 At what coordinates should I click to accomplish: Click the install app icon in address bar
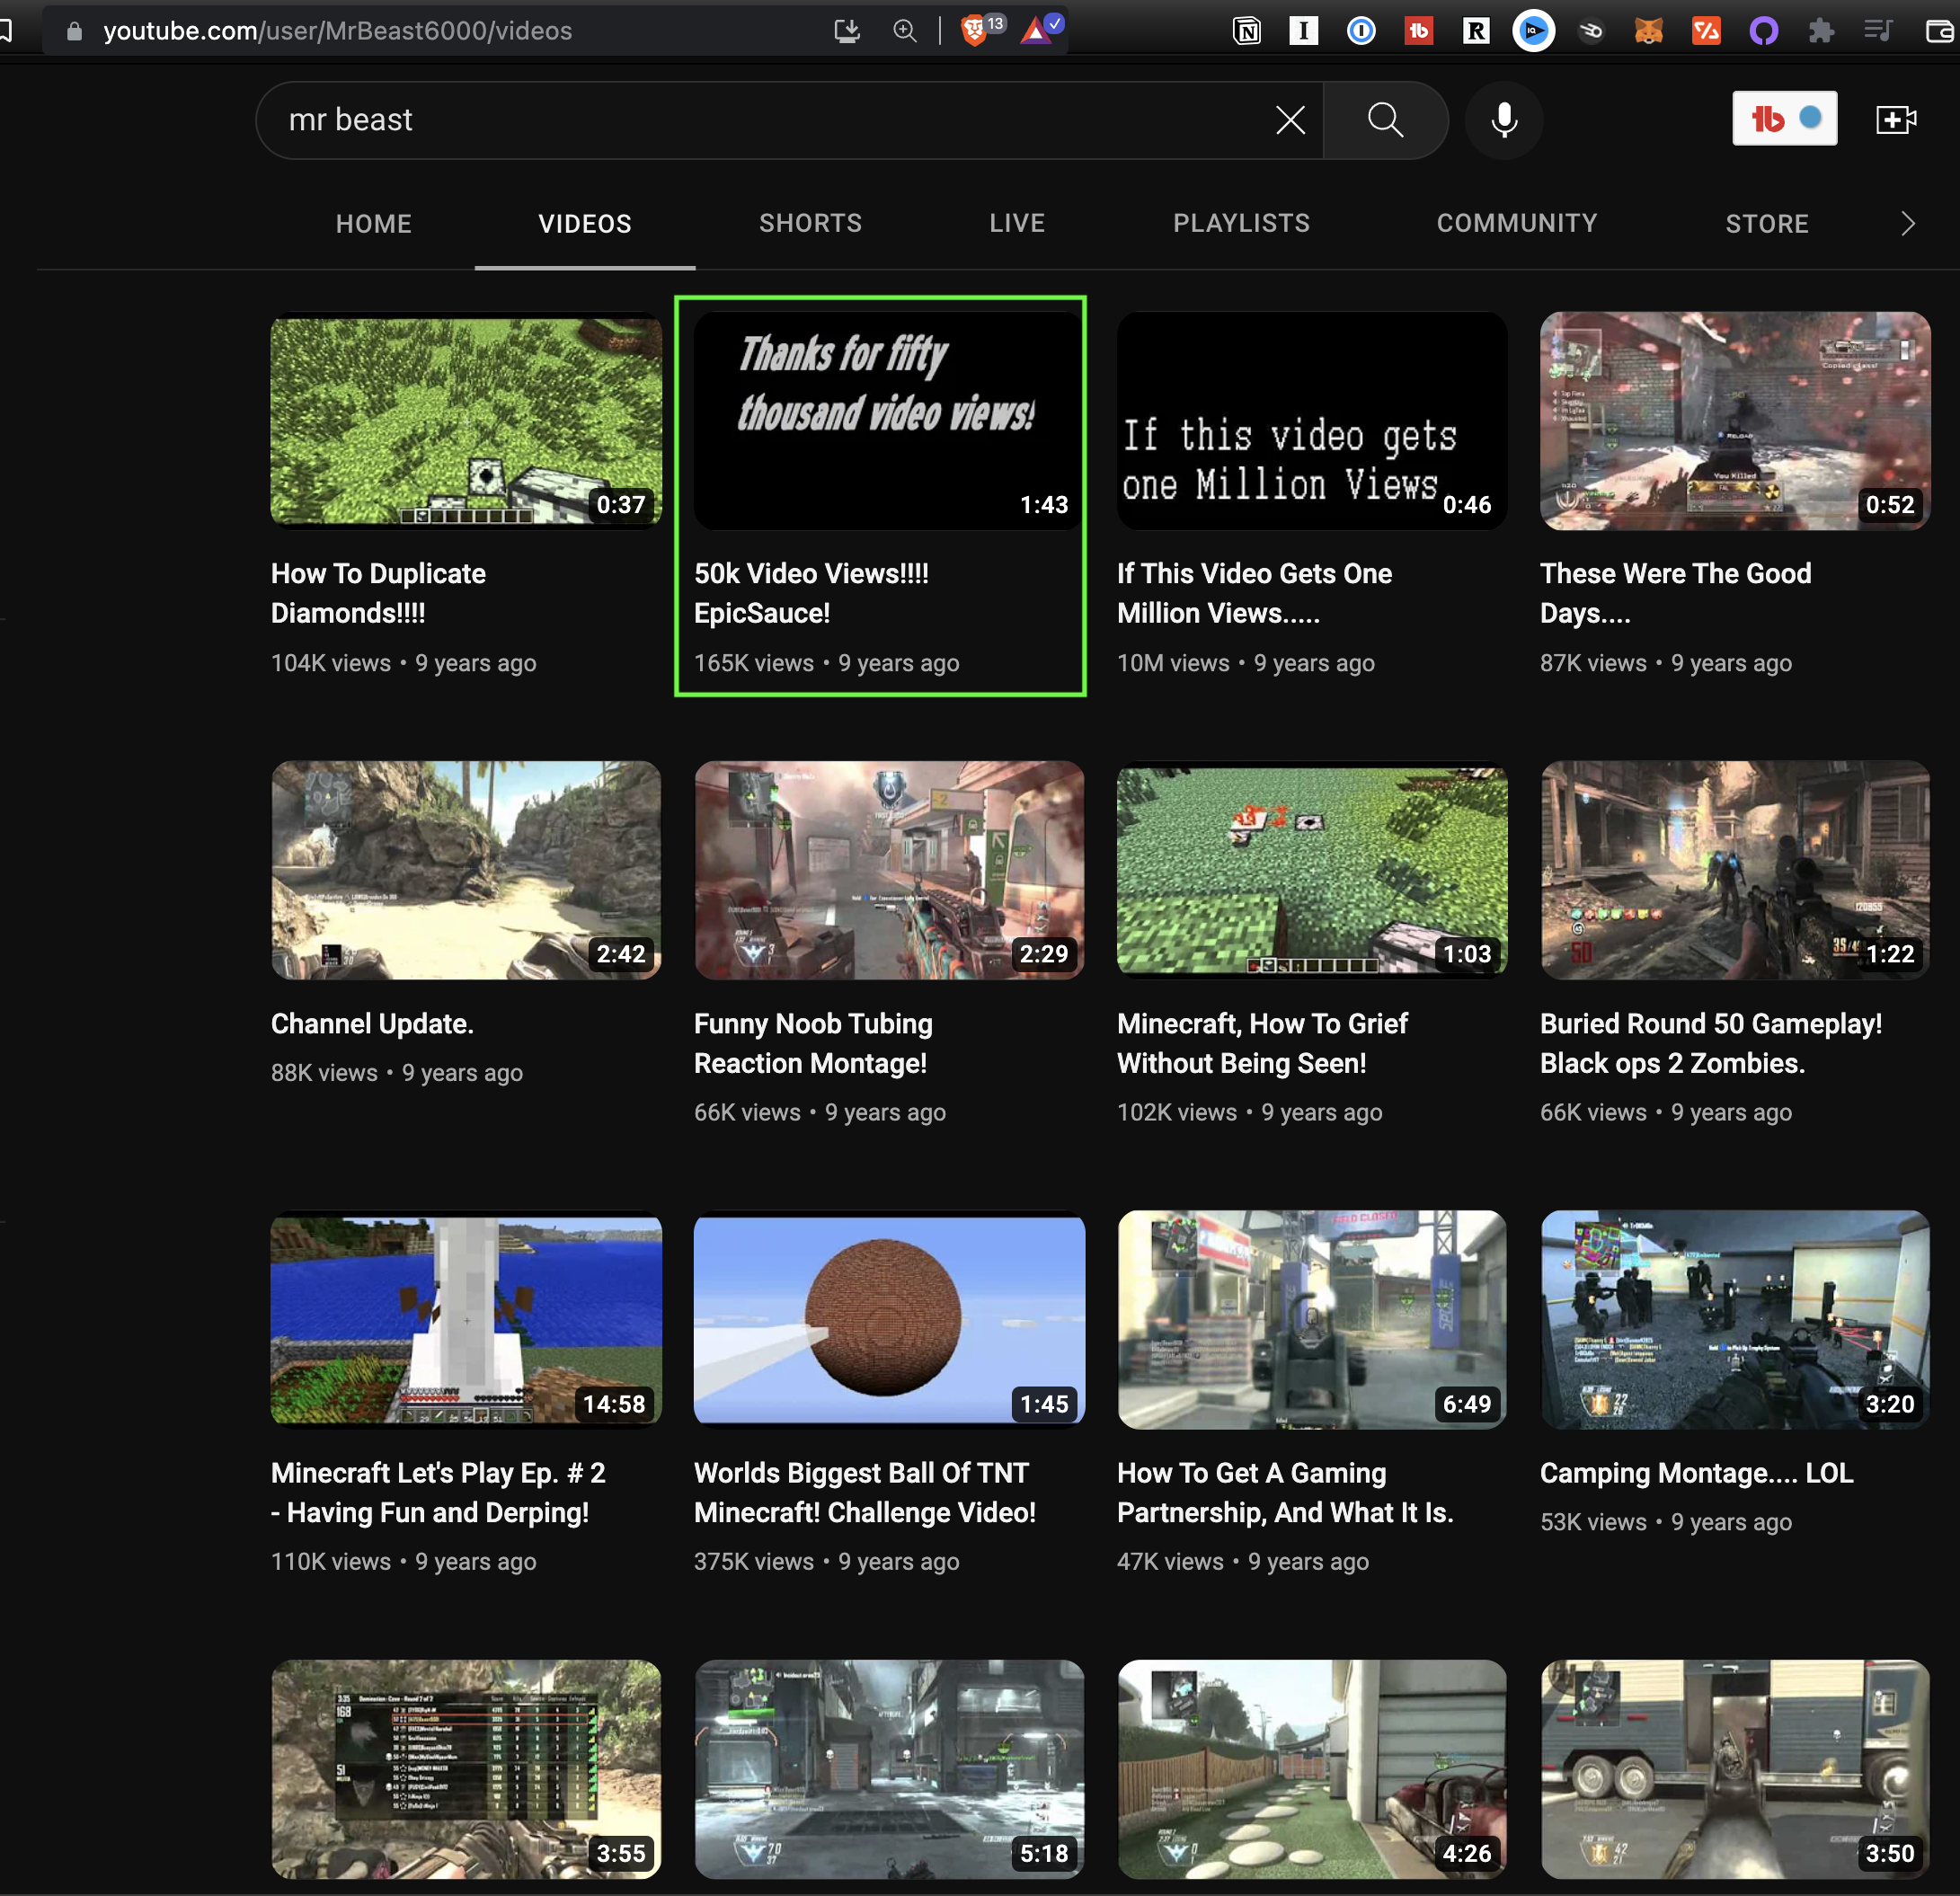click(847, 31)
